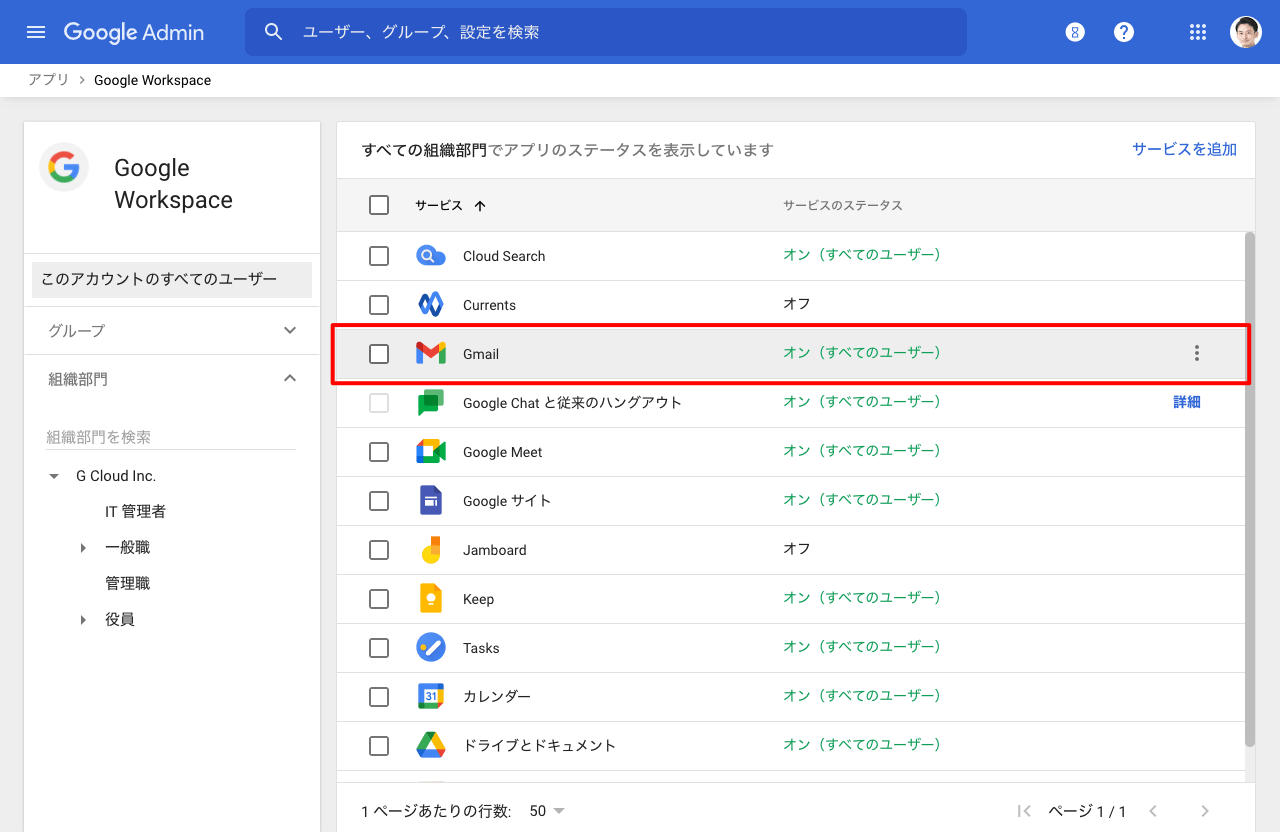The height and width of the screenshot is (832, 1280).
Task: Go to the first page icon
Action: (x=1024, y=811)
